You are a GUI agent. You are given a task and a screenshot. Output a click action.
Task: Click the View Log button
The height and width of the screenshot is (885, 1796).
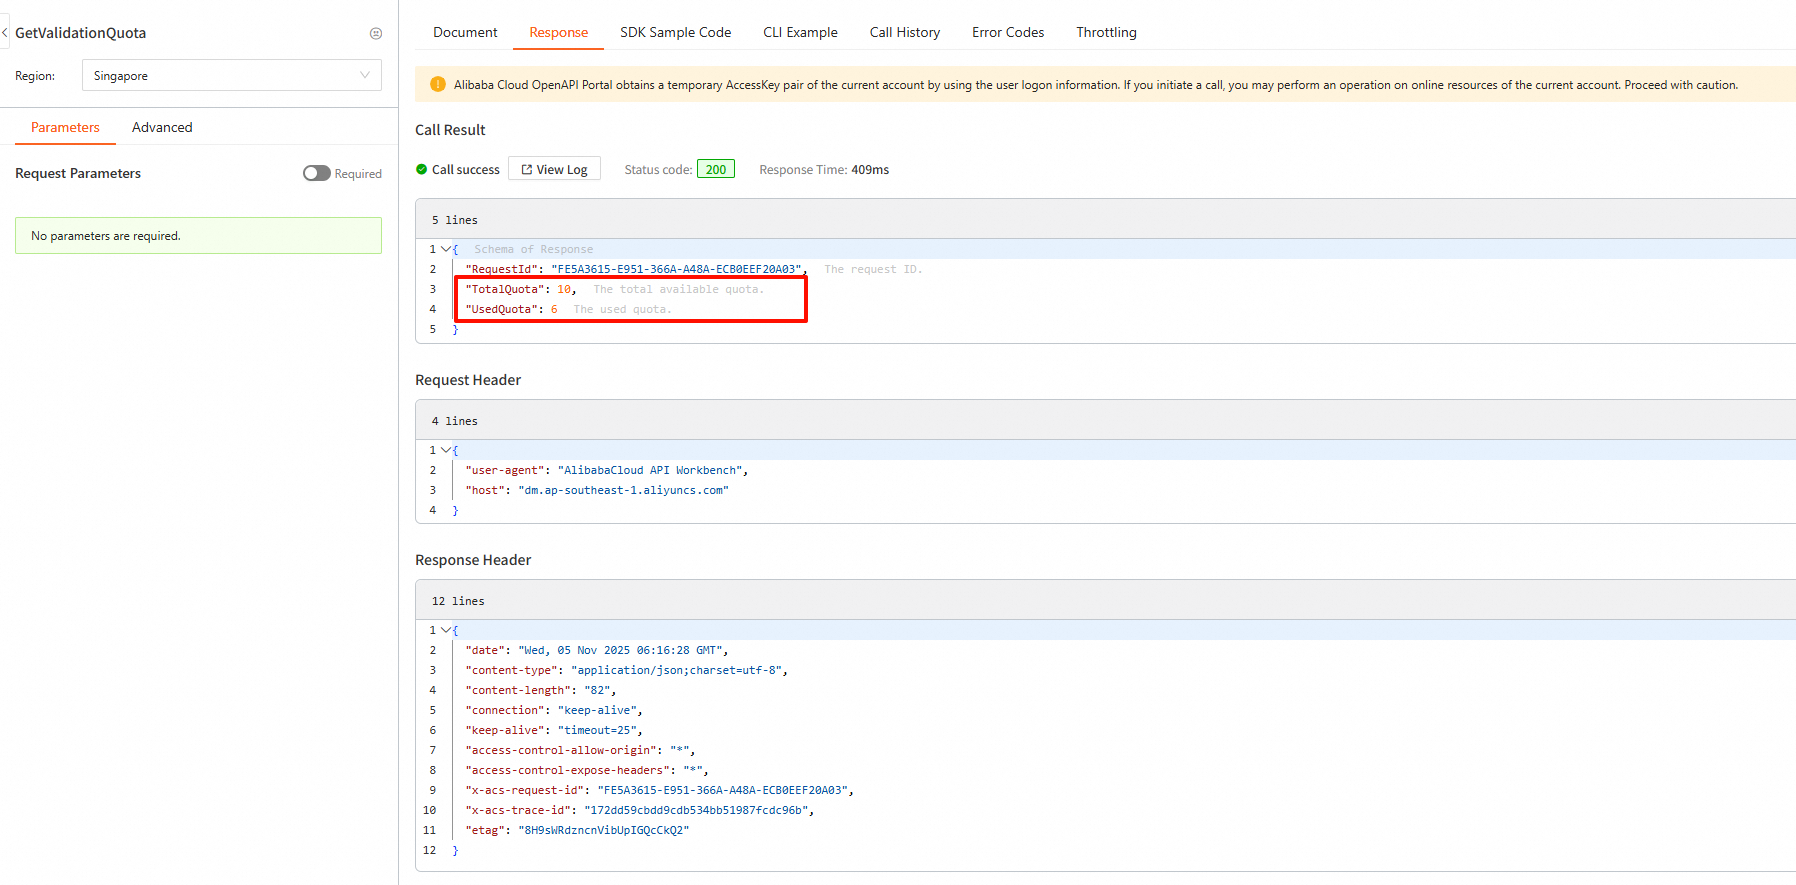click(554, 169)
